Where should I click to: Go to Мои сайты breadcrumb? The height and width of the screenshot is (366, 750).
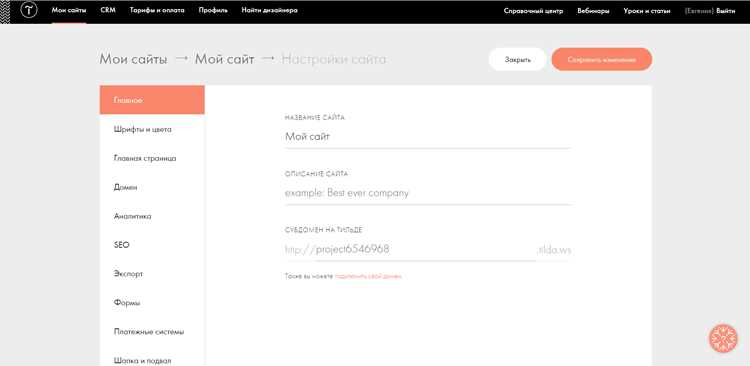click(133, 60)
